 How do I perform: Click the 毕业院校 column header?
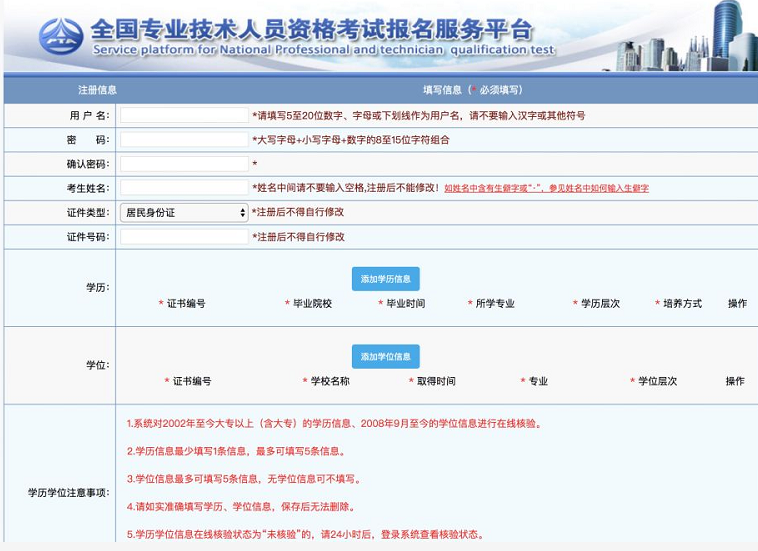pyautogui.click(x=310, y=303)
